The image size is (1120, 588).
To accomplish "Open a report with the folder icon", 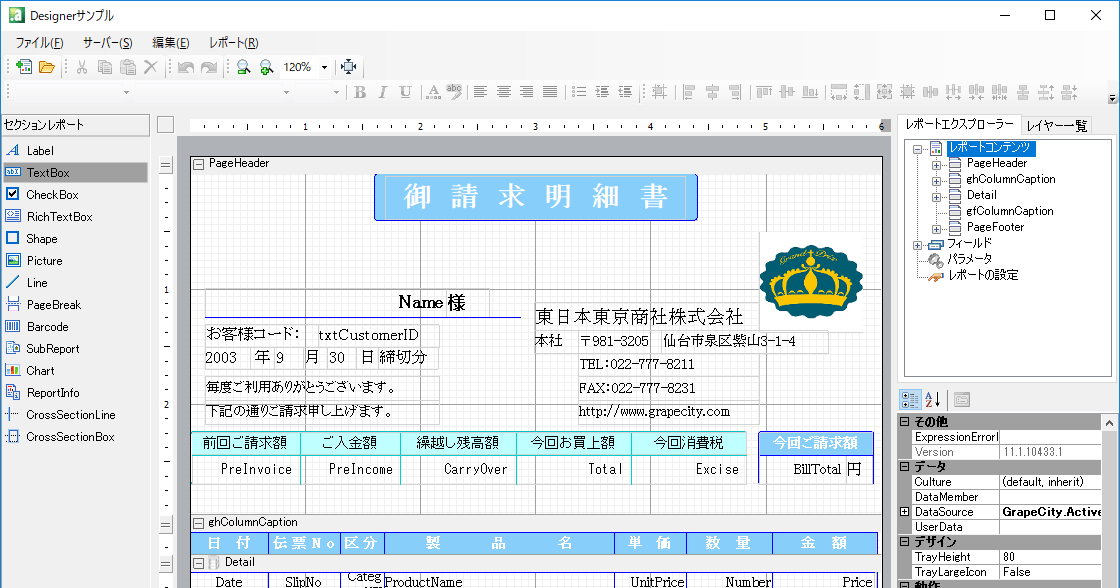I will 46,66.
